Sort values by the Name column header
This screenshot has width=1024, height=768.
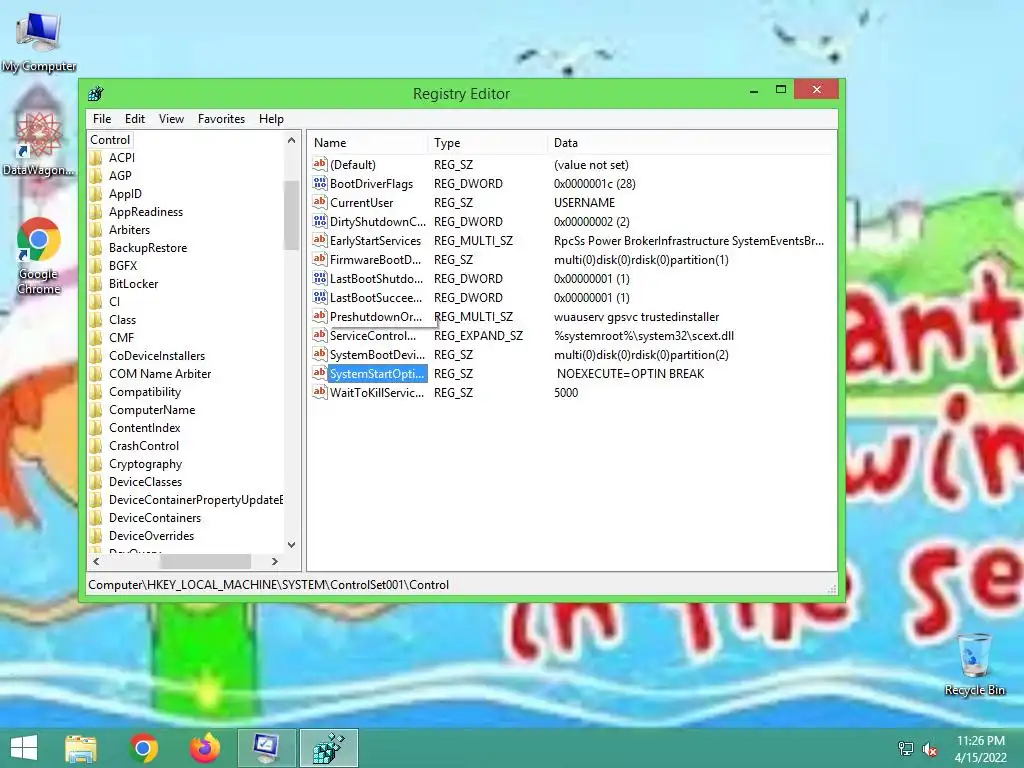pos(368,142)
